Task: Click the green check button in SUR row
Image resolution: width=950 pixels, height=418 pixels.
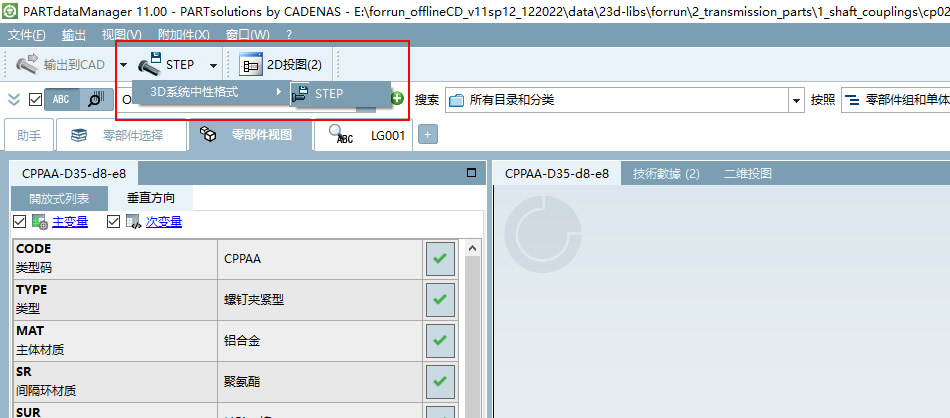Action: 440,413
